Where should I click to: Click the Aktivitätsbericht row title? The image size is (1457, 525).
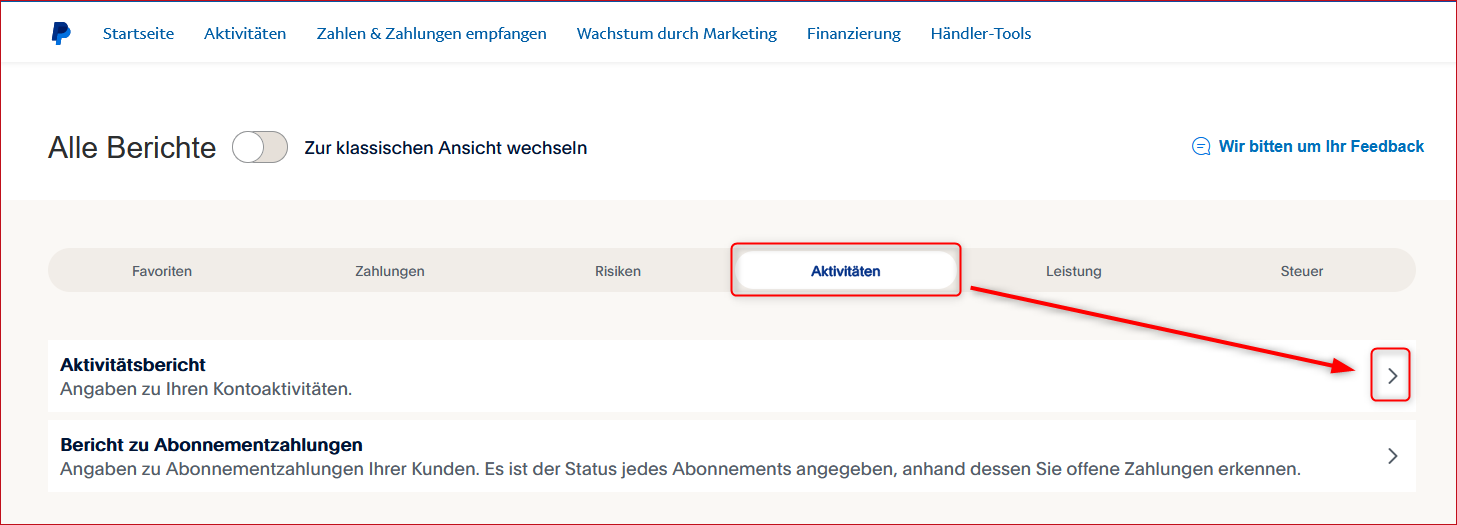coord(133,365)
